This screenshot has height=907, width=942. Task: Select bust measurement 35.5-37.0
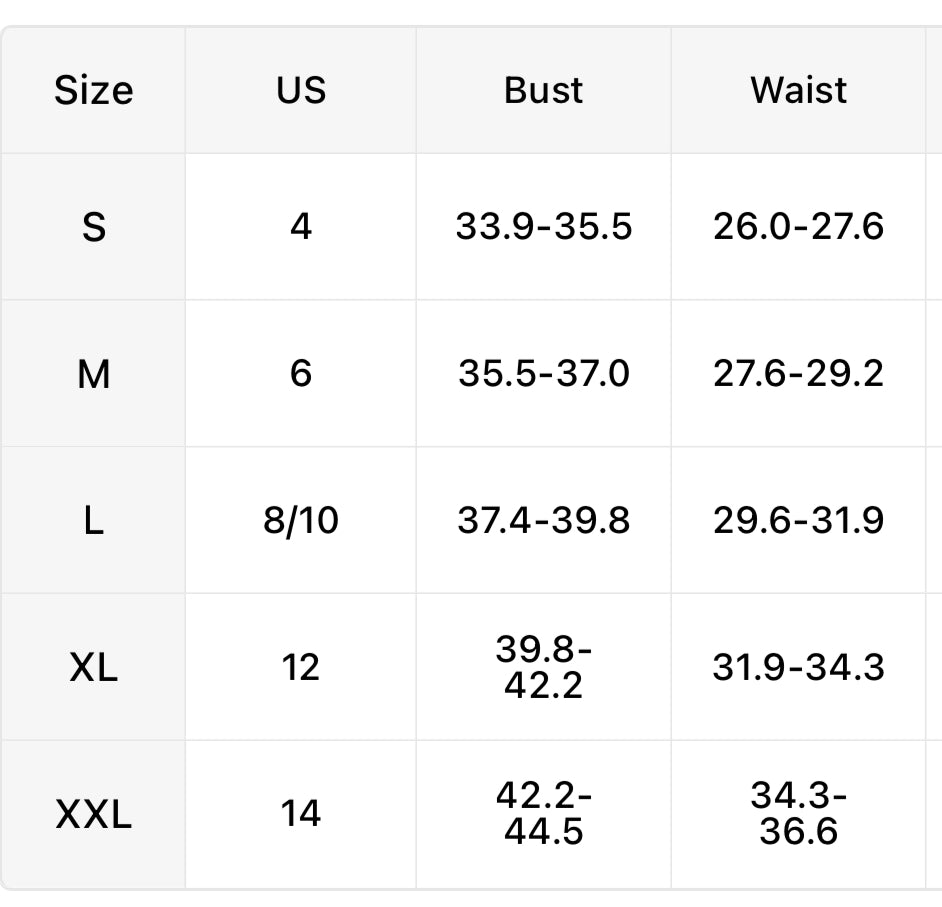[x=543, y=374]
